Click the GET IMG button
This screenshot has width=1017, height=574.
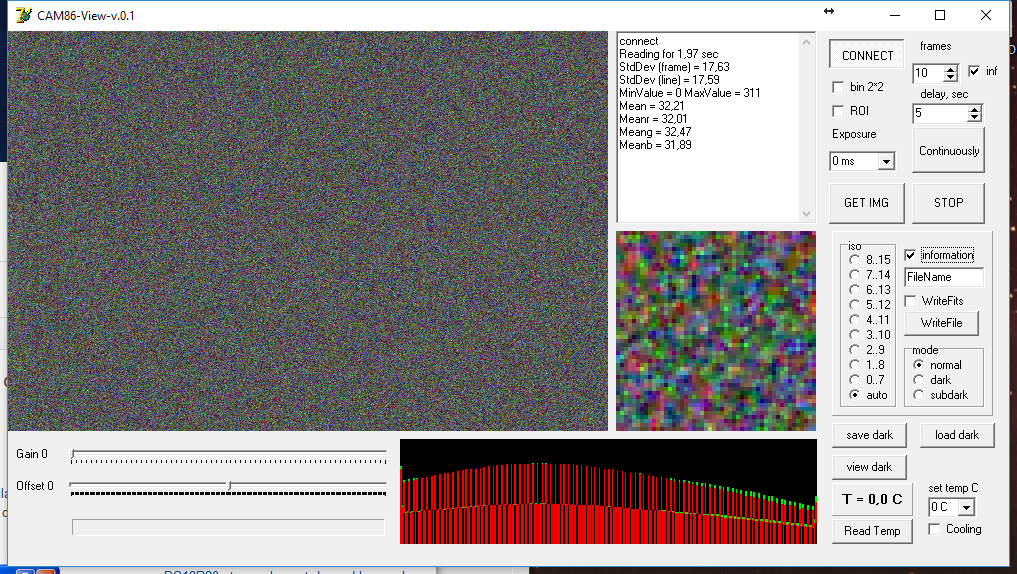[867, 203]
